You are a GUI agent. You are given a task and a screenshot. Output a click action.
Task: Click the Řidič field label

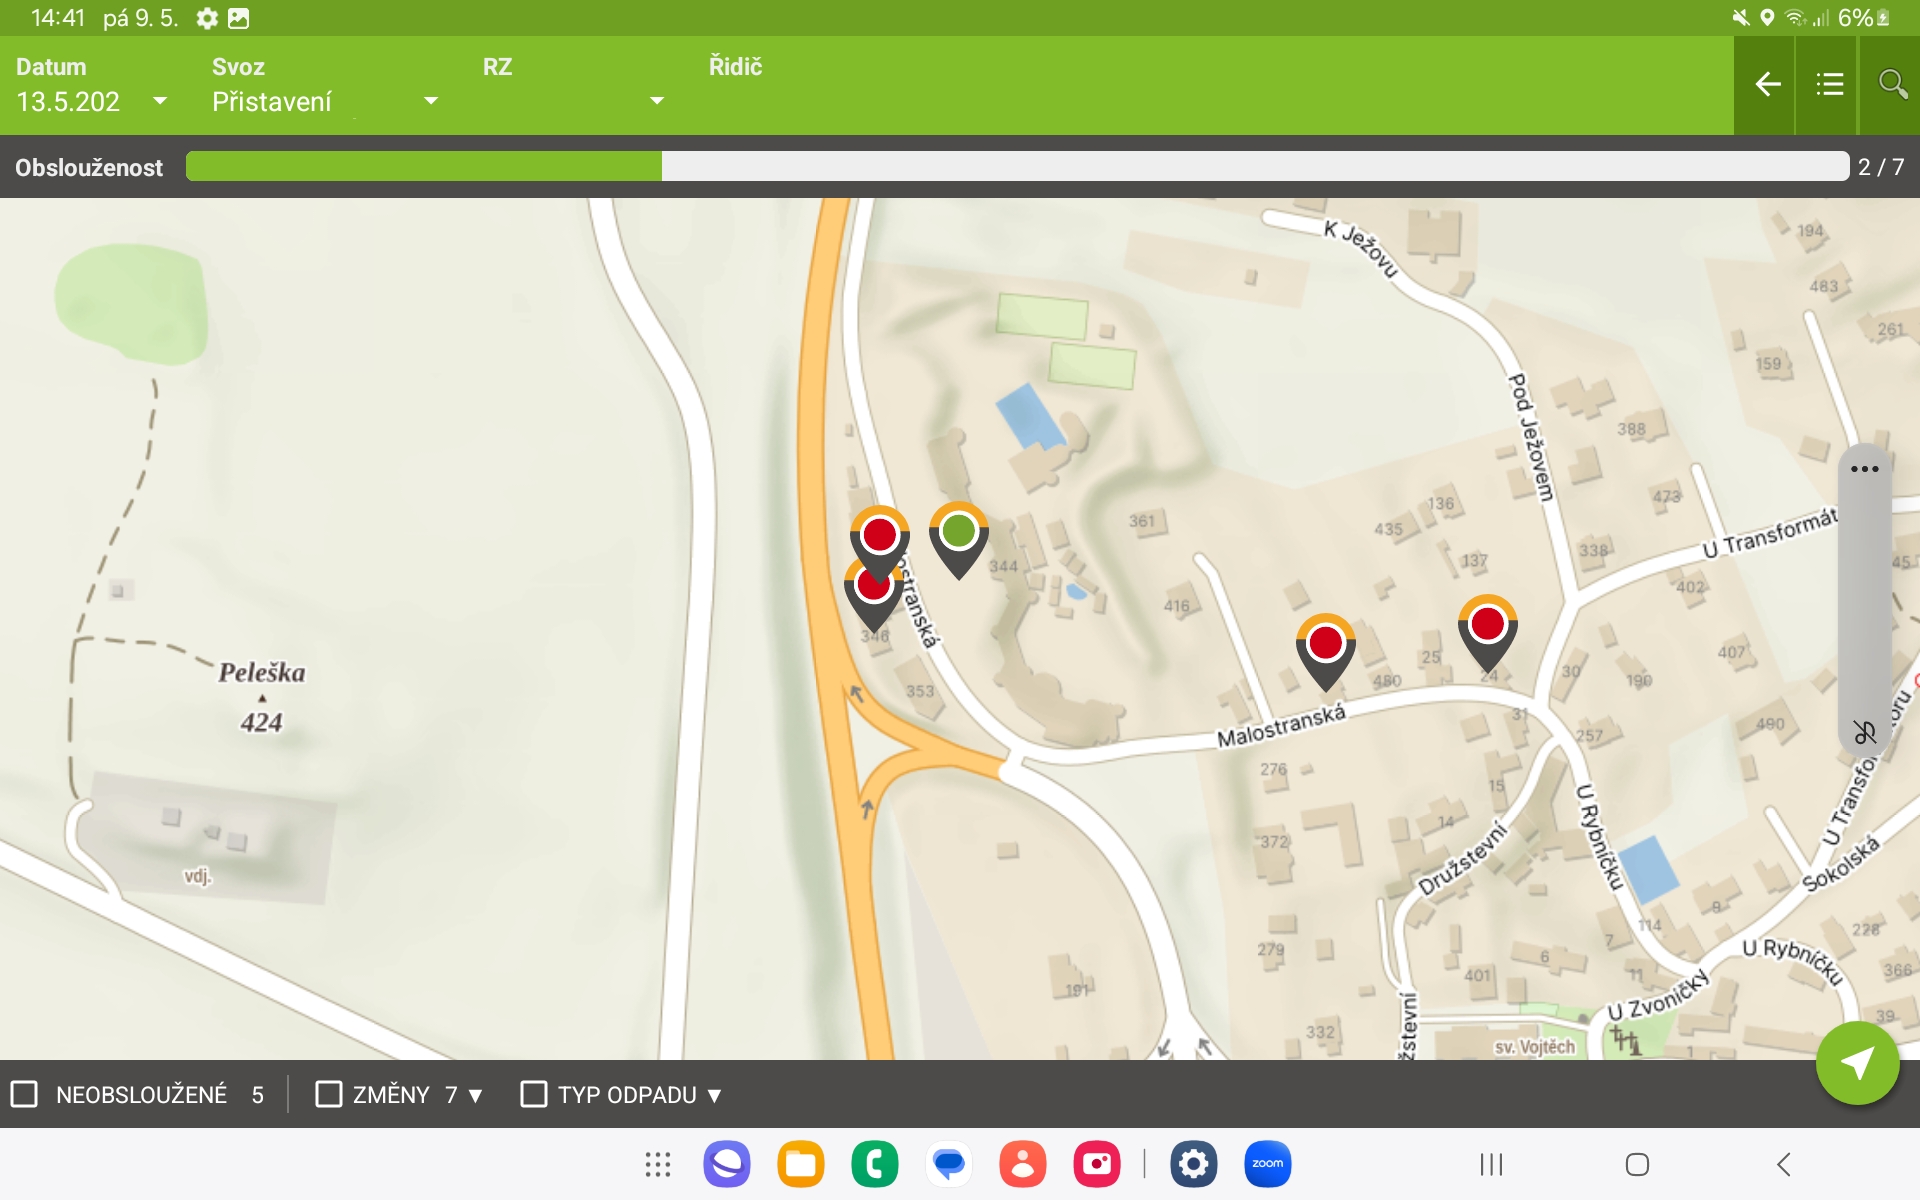pos(735,67)
